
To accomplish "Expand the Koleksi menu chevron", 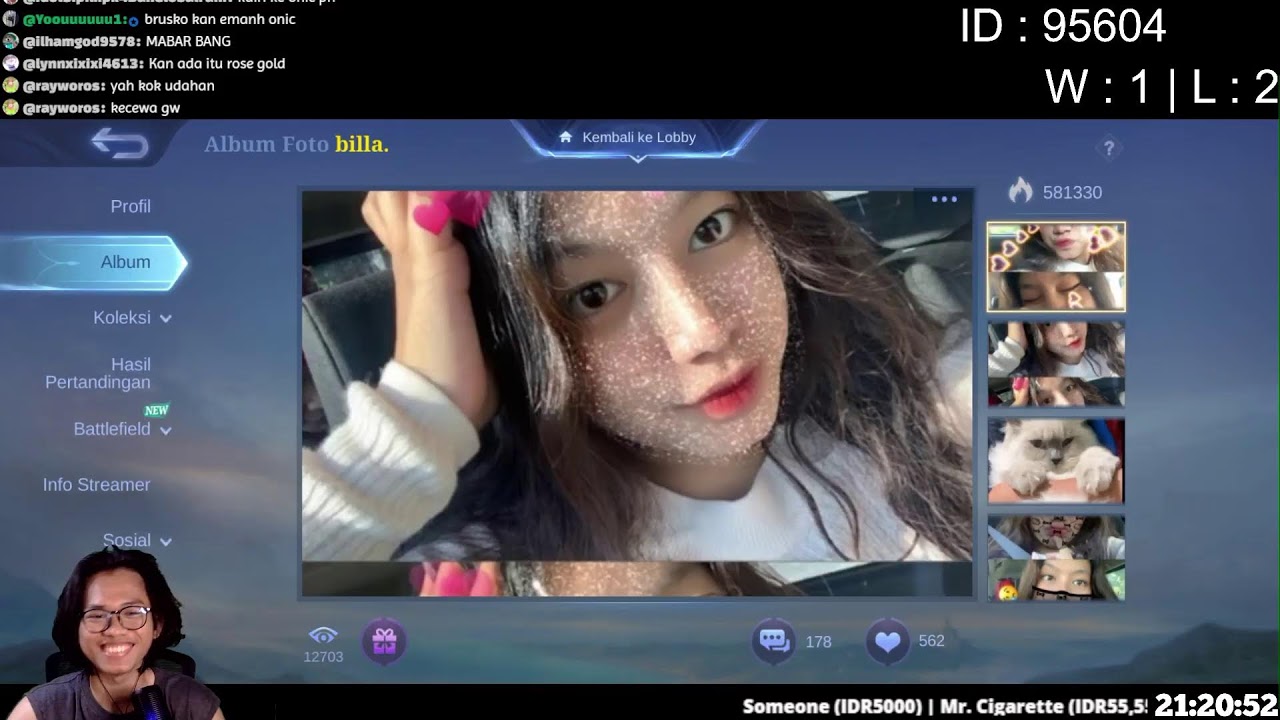I will click(x=166, y=318).
